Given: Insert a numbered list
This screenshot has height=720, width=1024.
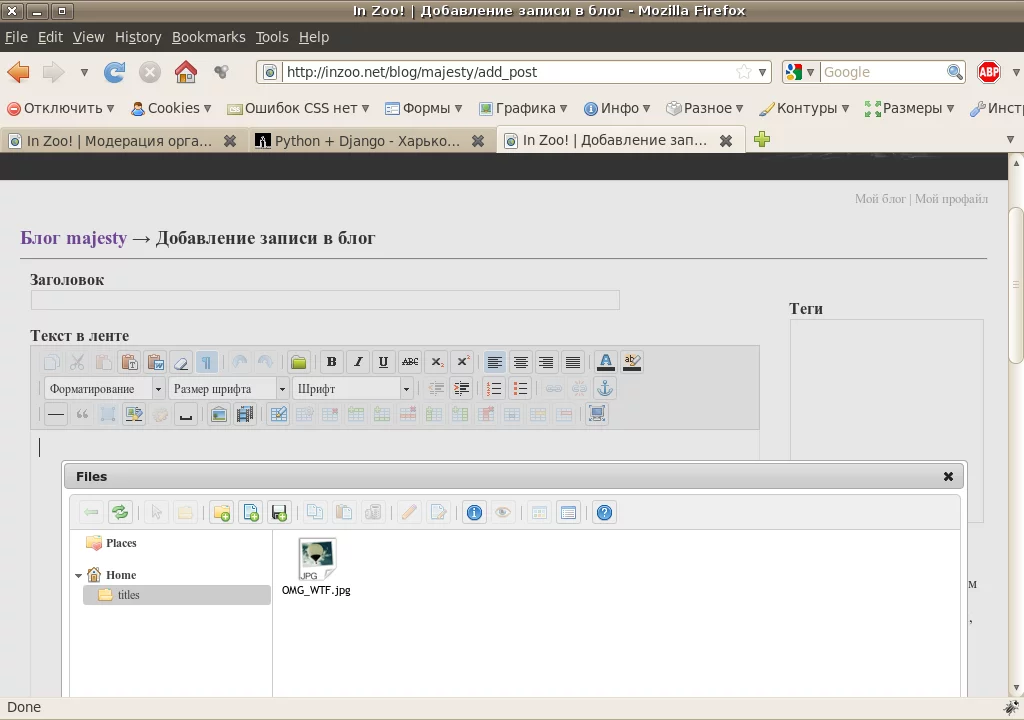Looking at the screenshot, I should point(494,389).
